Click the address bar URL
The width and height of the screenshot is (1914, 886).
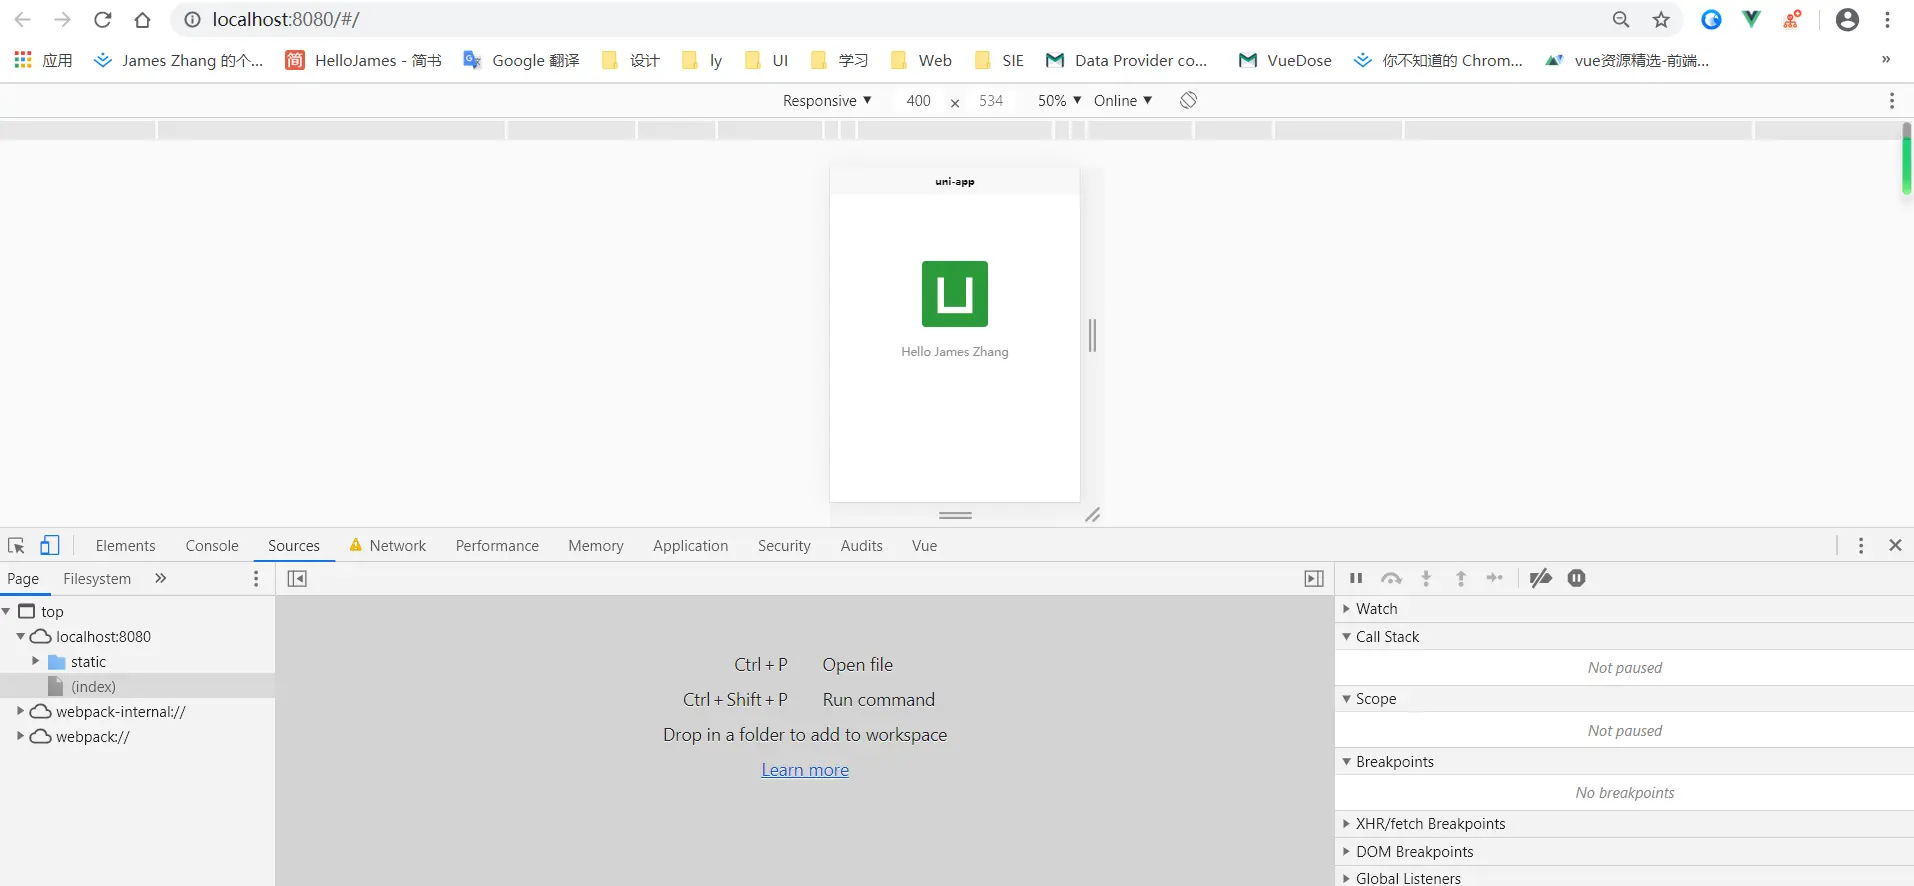click(x=286, y=20)
